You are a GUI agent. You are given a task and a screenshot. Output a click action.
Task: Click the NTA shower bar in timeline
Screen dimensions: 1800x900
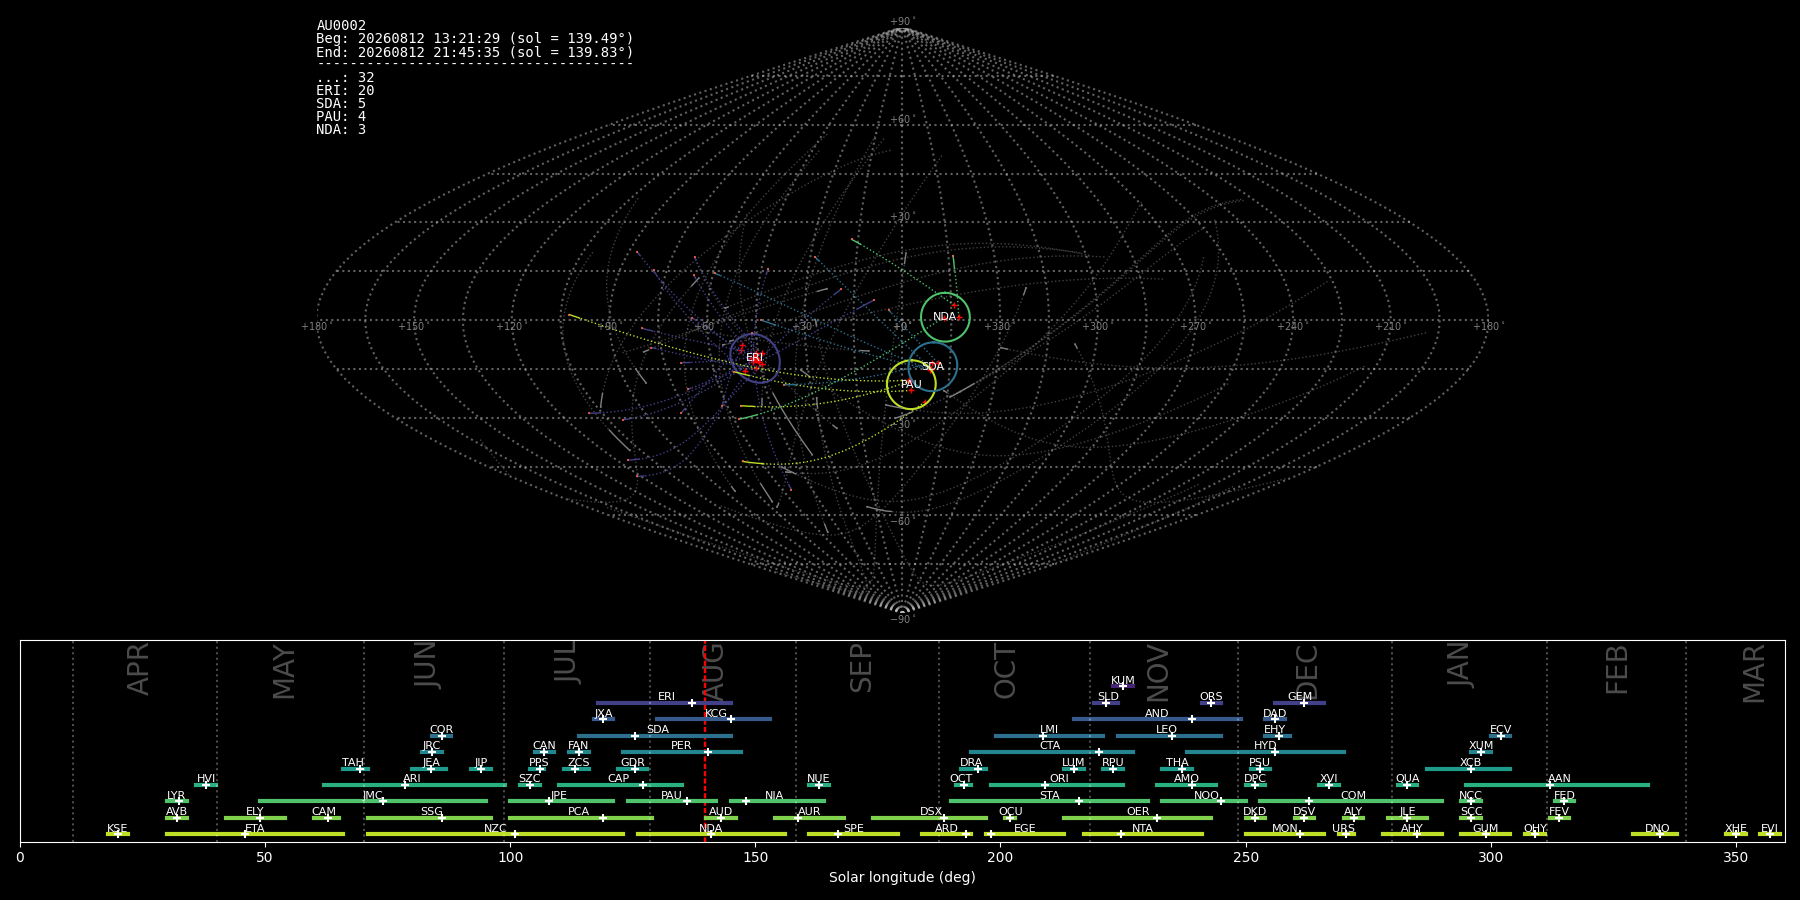point(1142,834)
